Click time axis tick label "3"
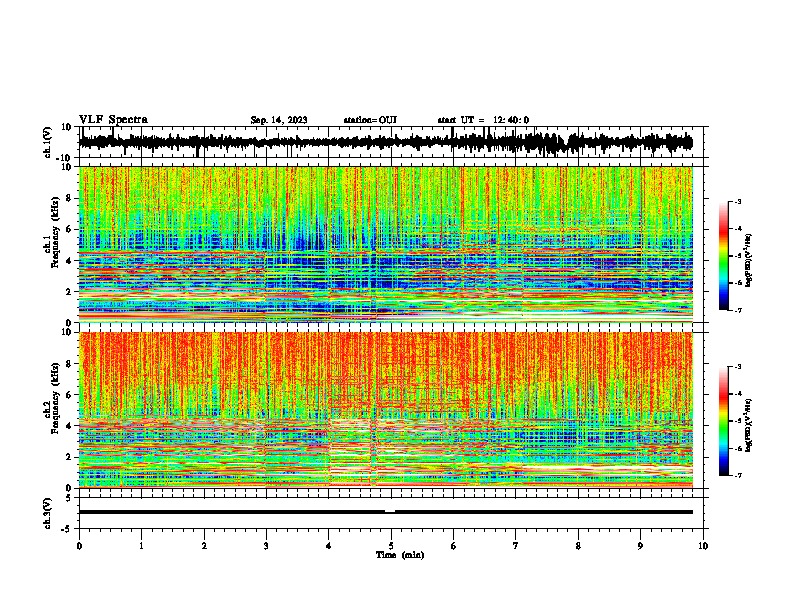792x612 pixels. tap(266, 546)
